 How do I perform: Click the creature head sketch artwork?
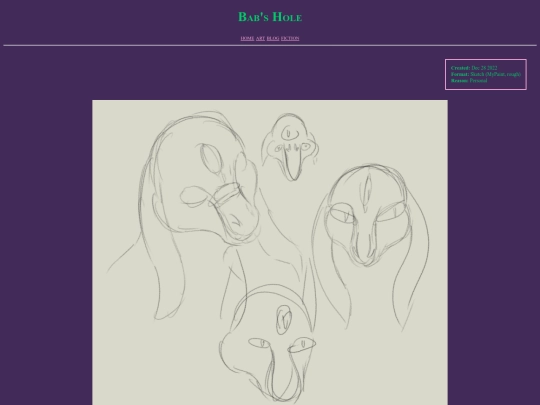(270, 252)
